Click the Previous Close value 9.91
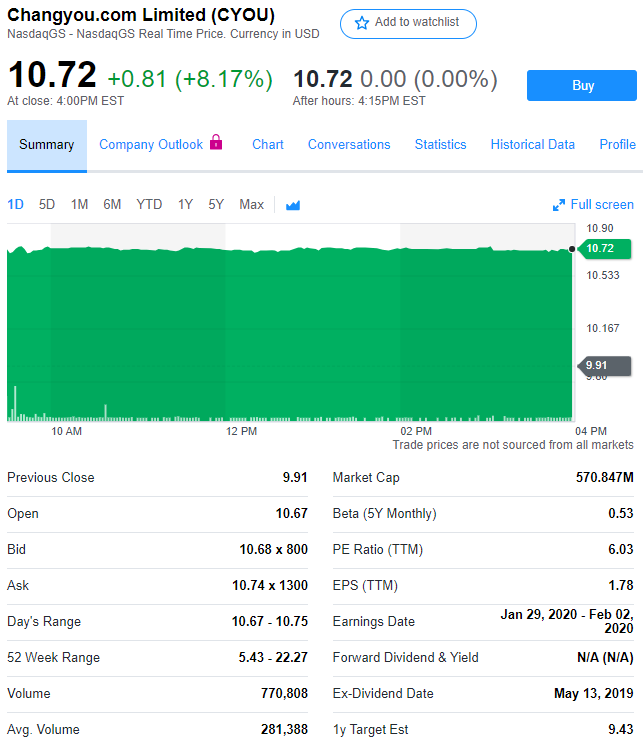 295,477
